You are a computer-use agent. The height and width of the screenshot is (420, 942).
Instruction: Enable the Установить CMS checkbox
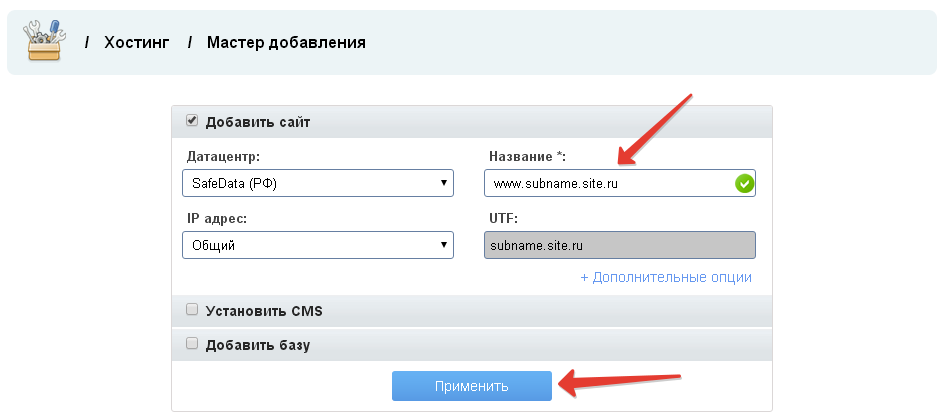192,310
